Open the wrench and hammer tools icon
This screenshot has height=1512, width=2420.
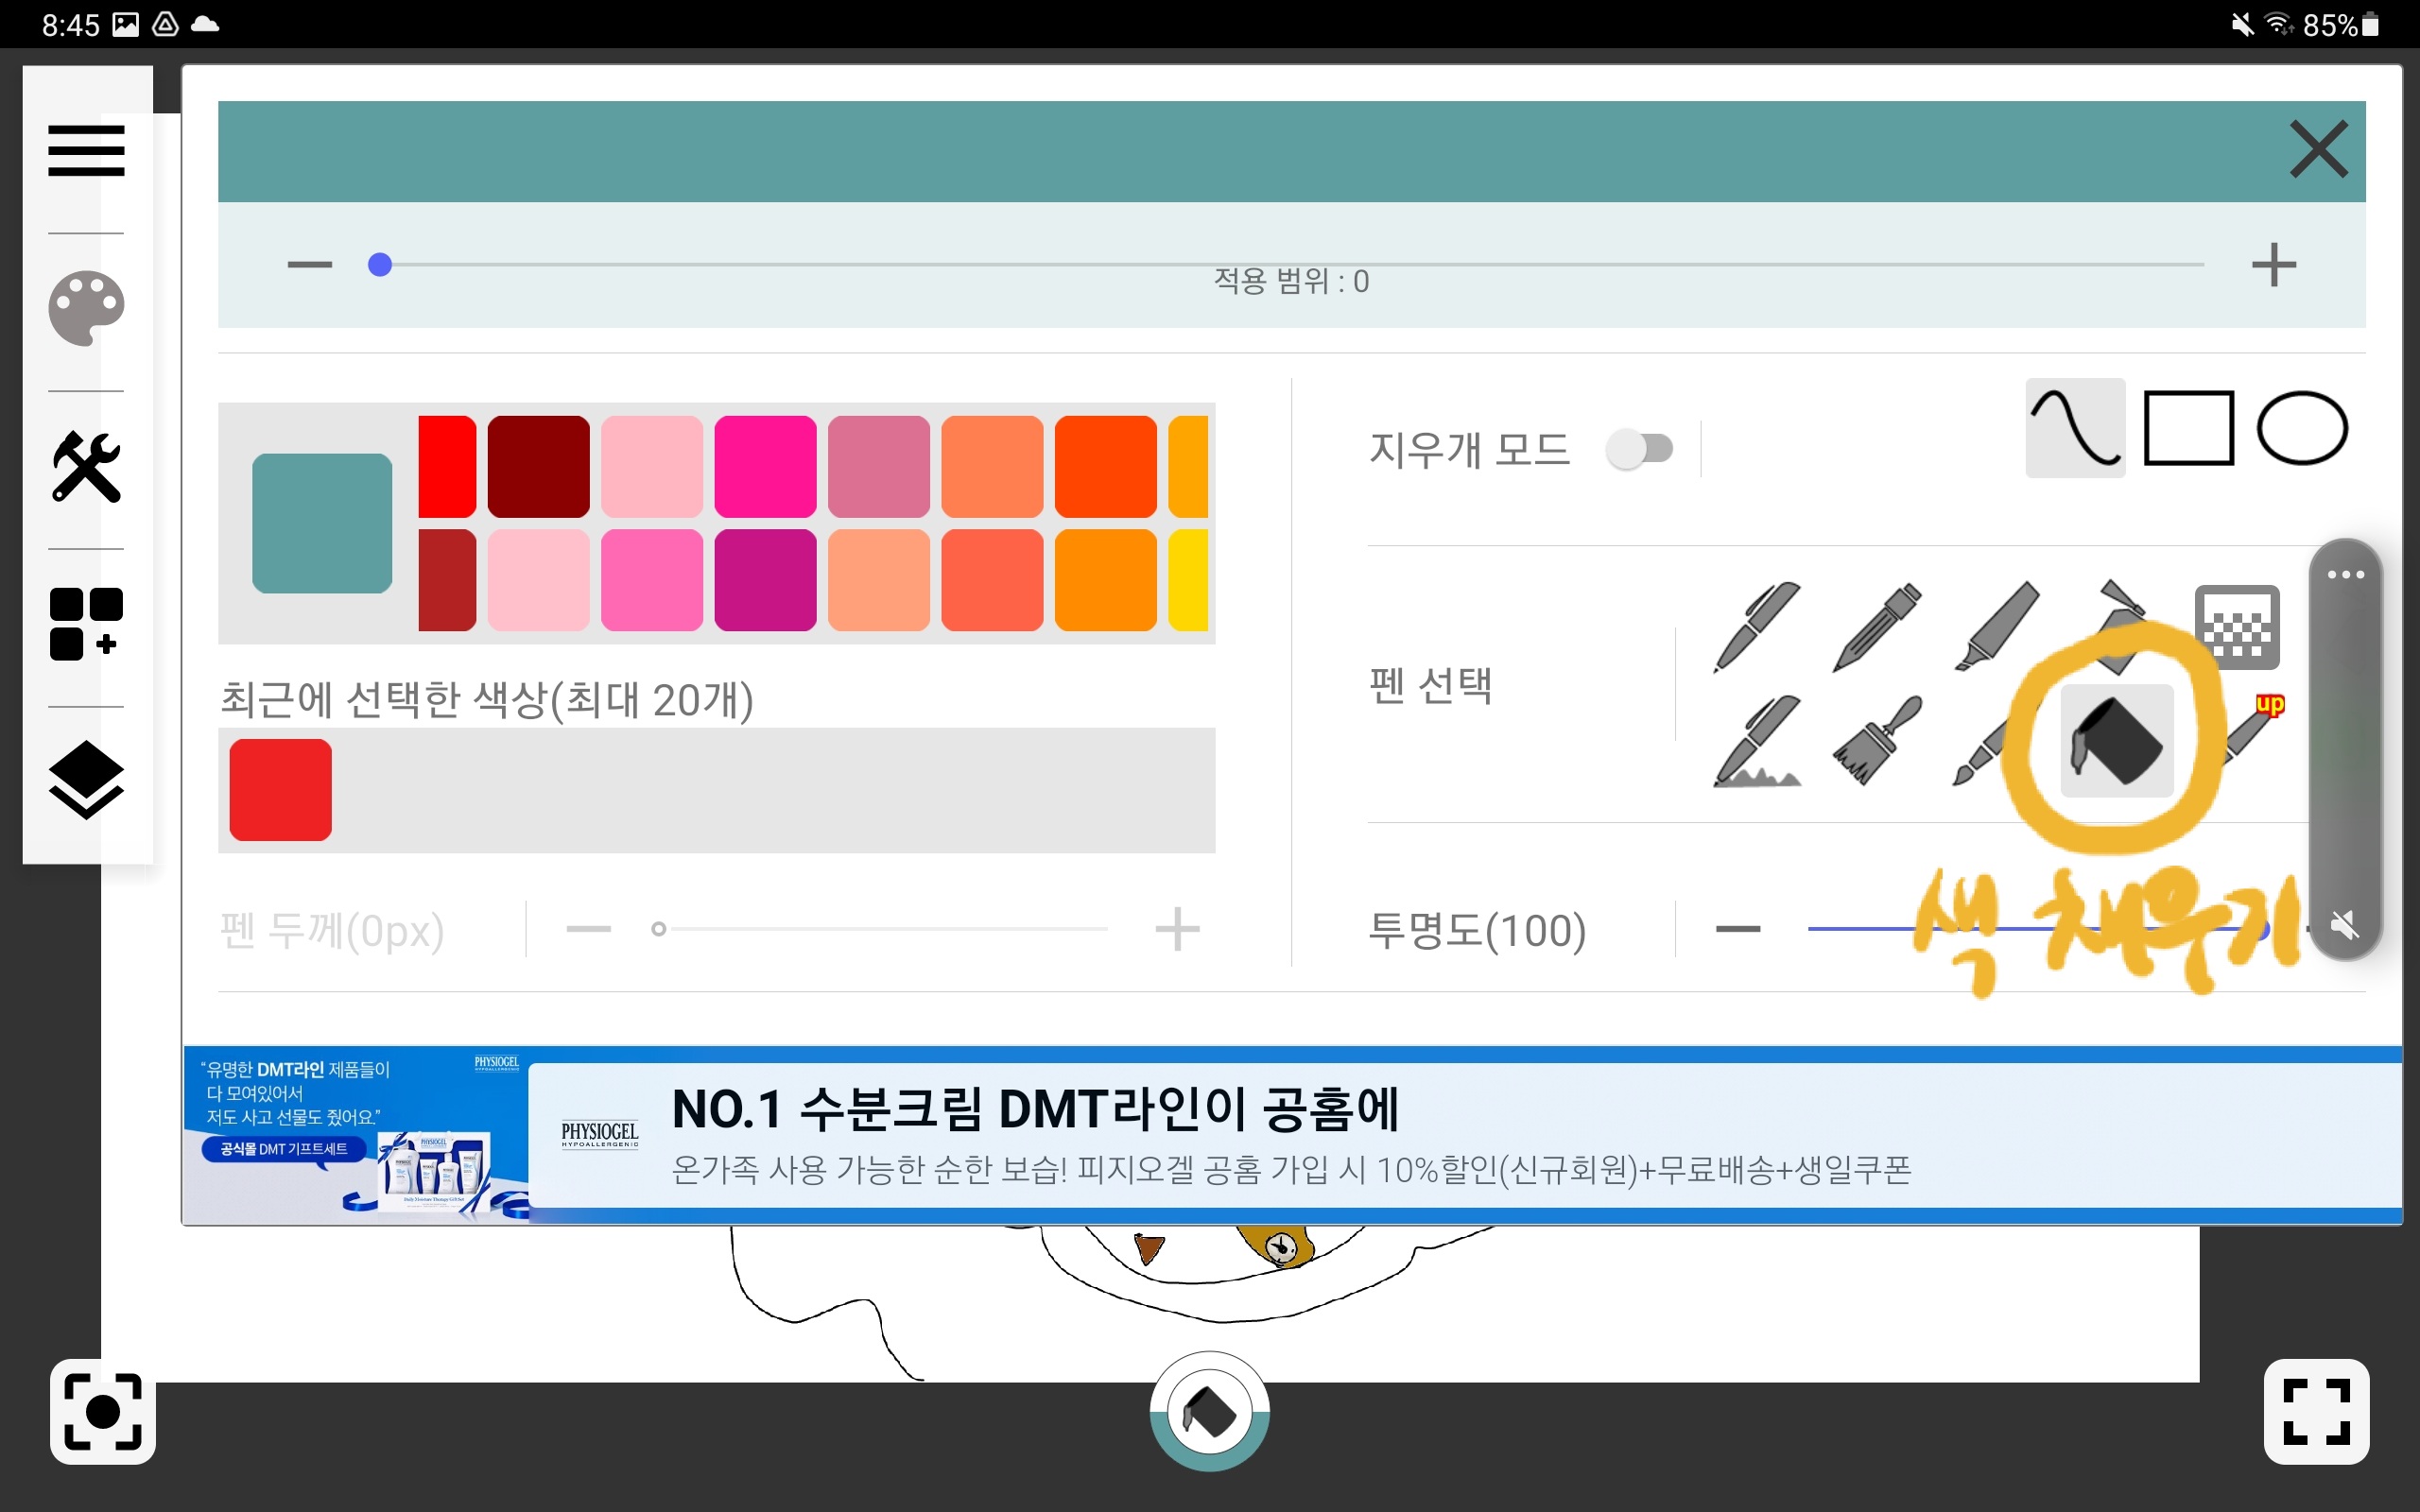pos(86,467)
